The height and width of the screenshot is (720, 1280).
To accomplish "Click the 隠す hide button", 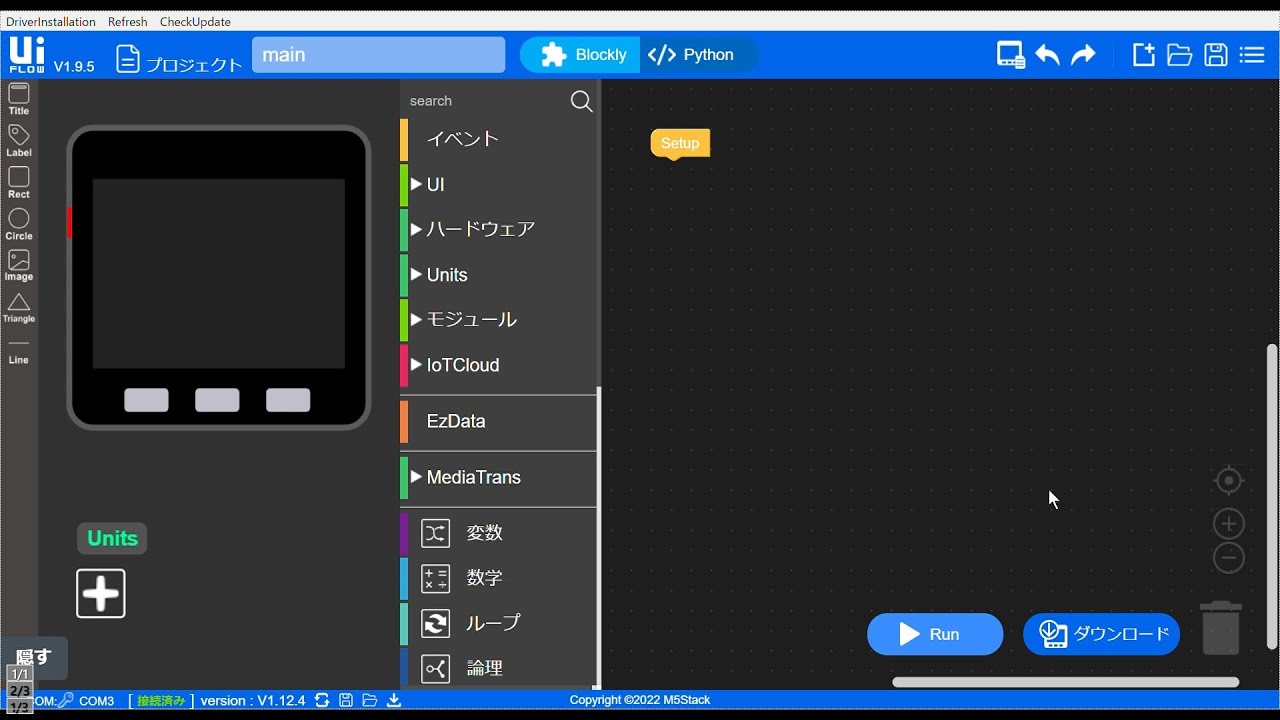I will coord(34,657).
